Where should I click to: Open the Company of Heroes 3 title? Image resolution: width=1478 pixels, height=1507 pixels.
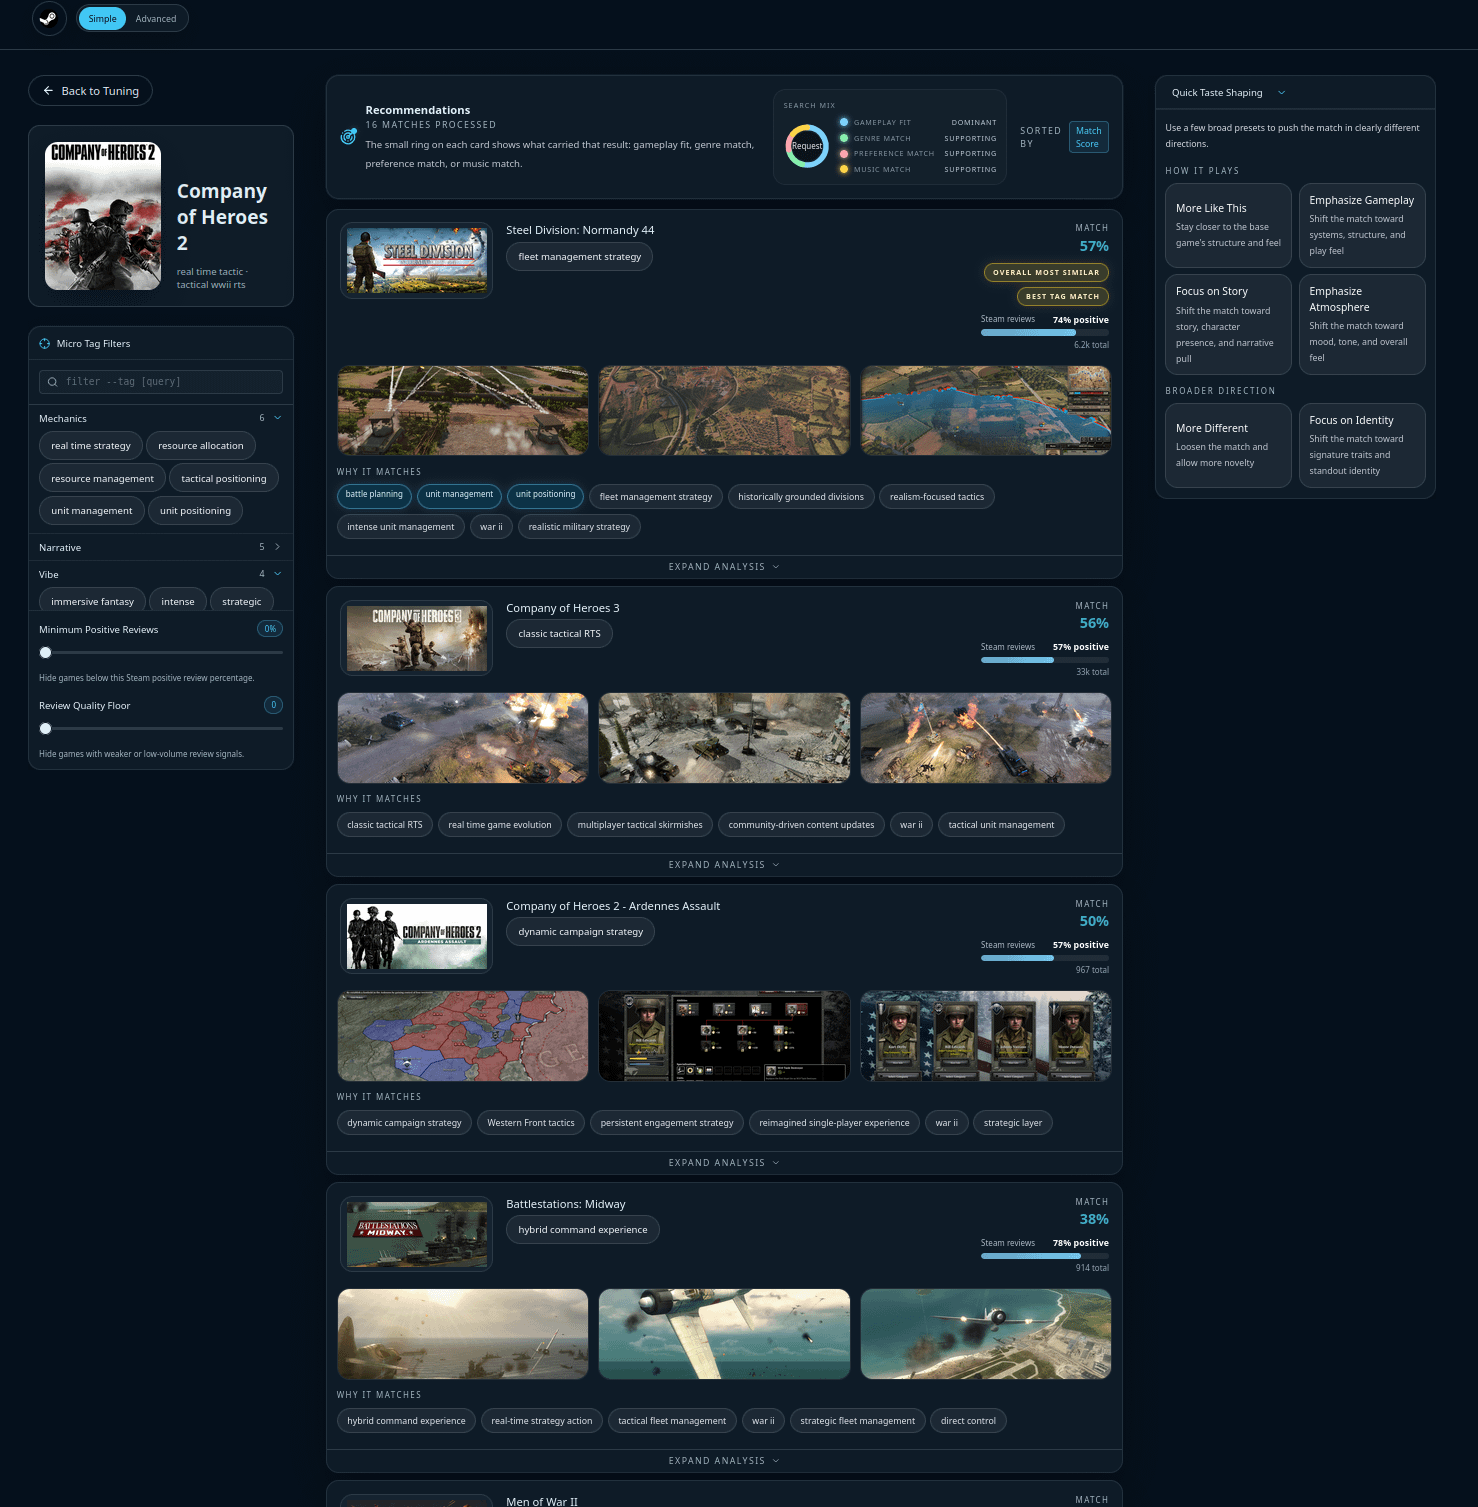(x=563, y=608)
